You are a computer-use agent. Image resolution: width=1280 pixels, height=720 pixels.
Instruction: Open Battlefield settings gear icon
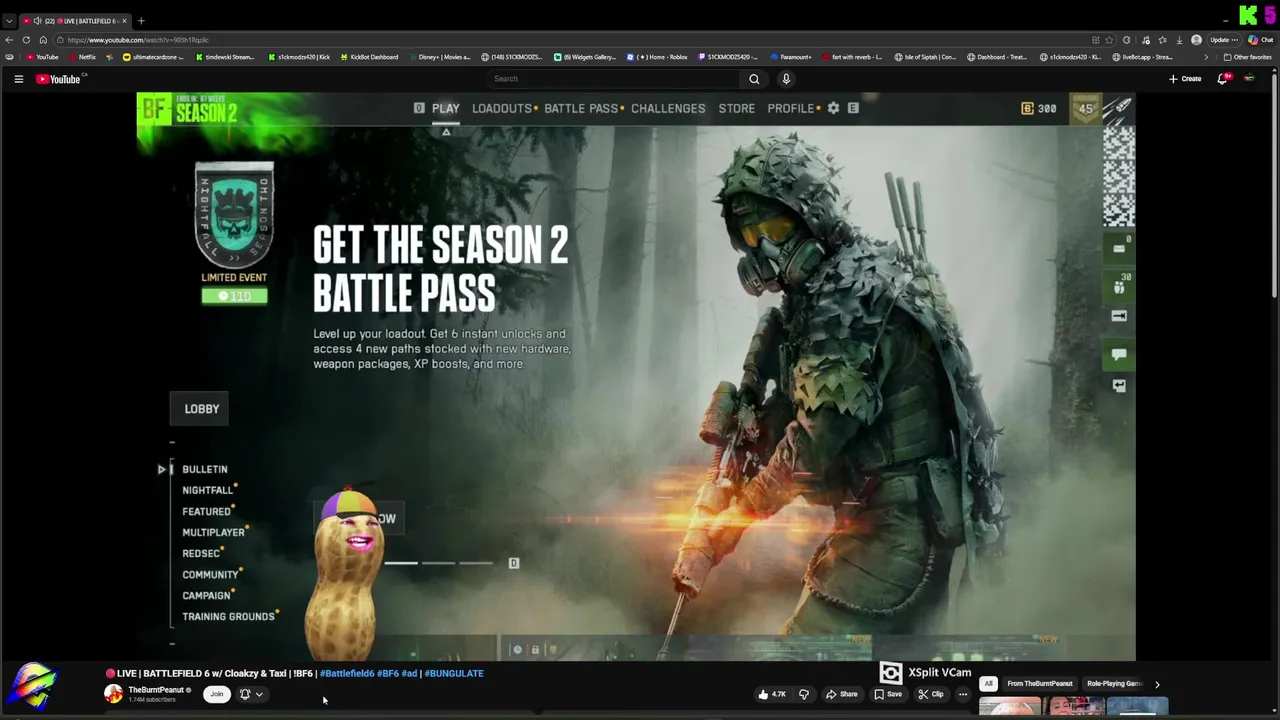pyautogui.click(x=833, y=108)
